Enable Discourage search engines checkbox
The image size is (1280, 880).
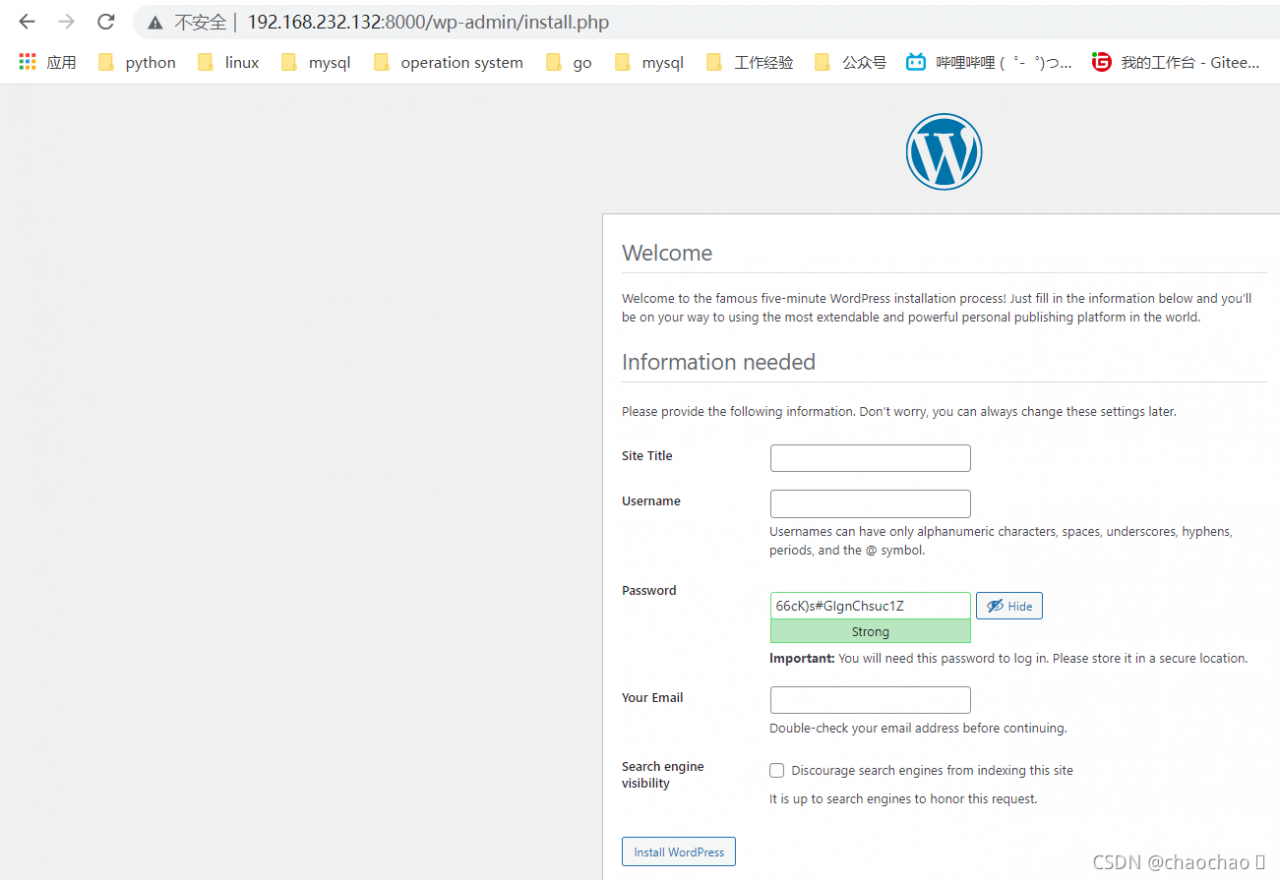click(776, 770)
